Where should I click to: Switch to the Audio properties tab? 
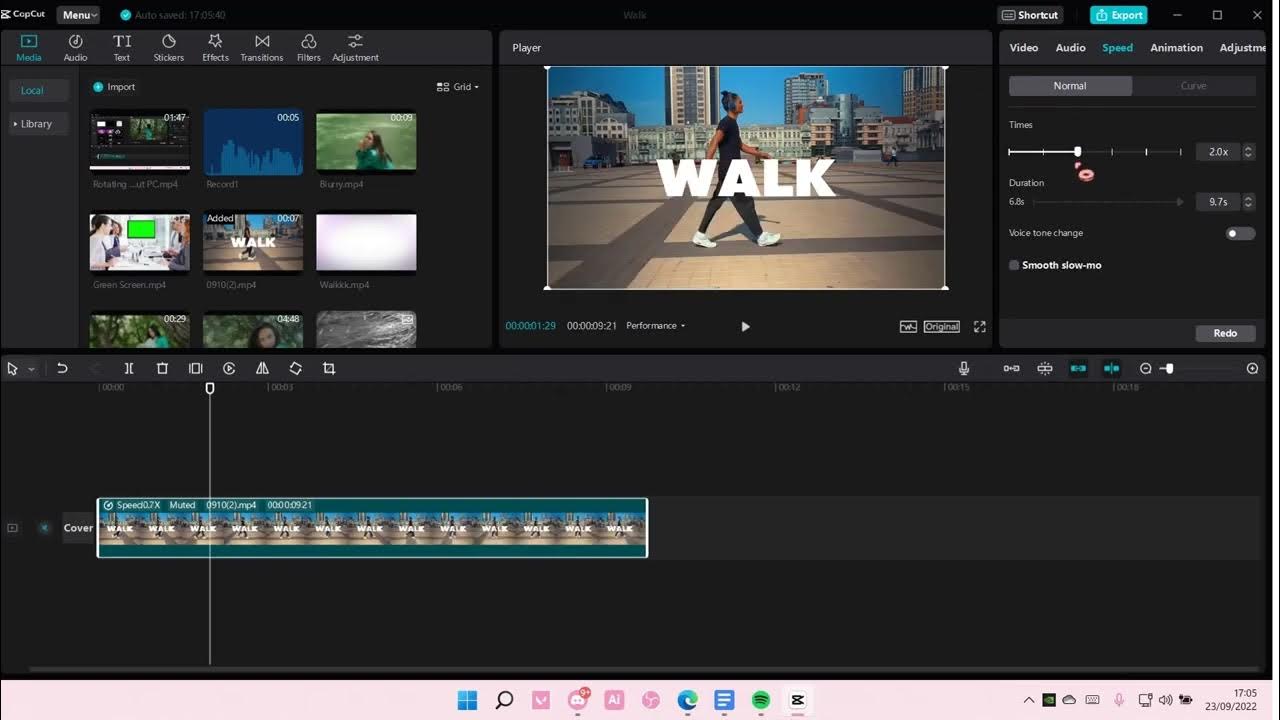click(1070, 48)
